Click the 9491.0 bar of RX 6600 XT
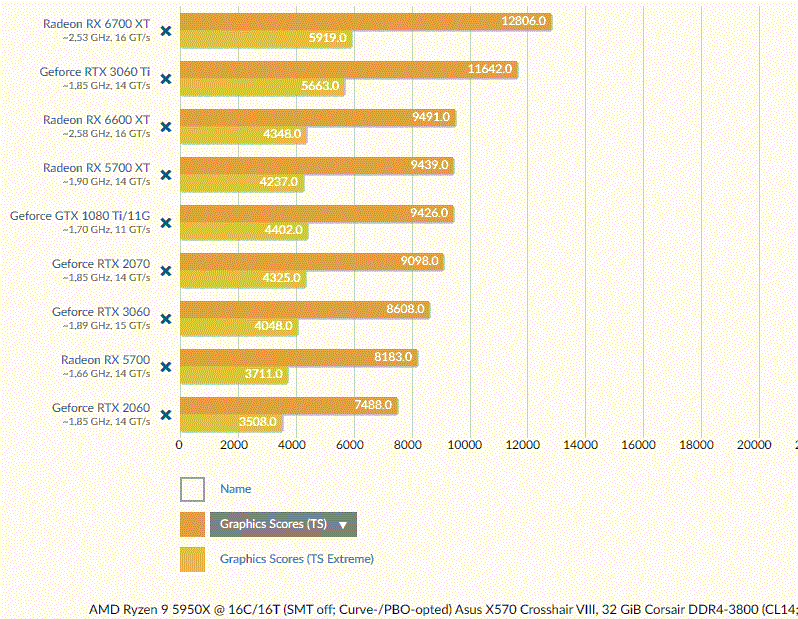 (x=318, y=117)
